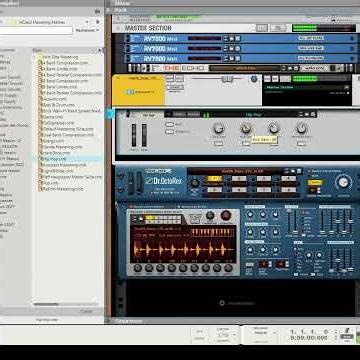
Task: Select Dr. Octo Rex loop slot 2
Action: point(239,179)
